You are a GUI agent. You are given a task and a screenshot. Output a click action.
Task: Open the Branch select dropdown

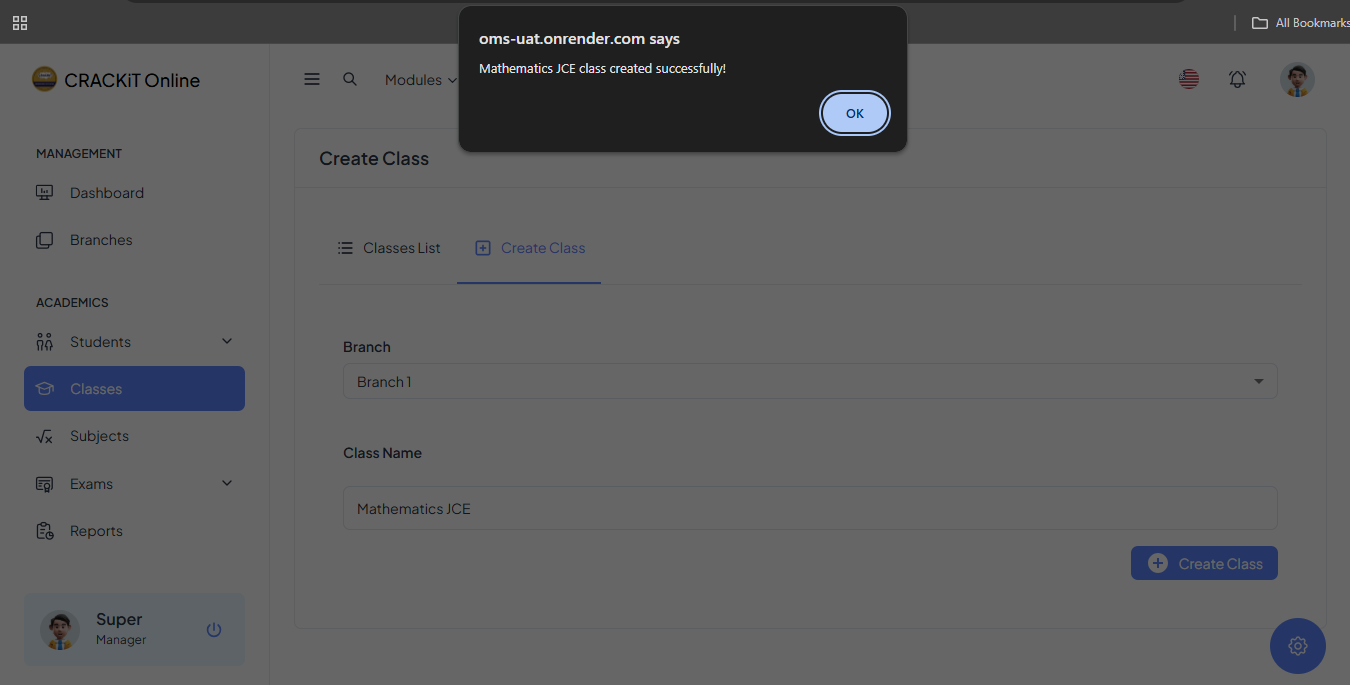[x=810, y=382]
